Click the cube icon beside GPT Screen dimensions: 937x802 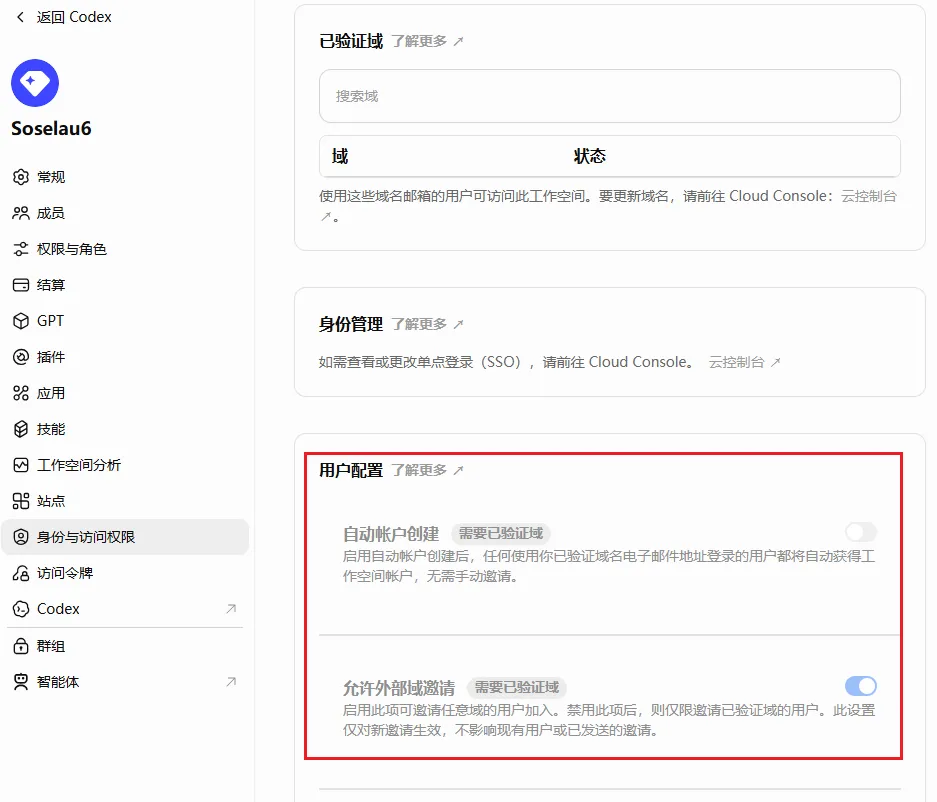21,321
